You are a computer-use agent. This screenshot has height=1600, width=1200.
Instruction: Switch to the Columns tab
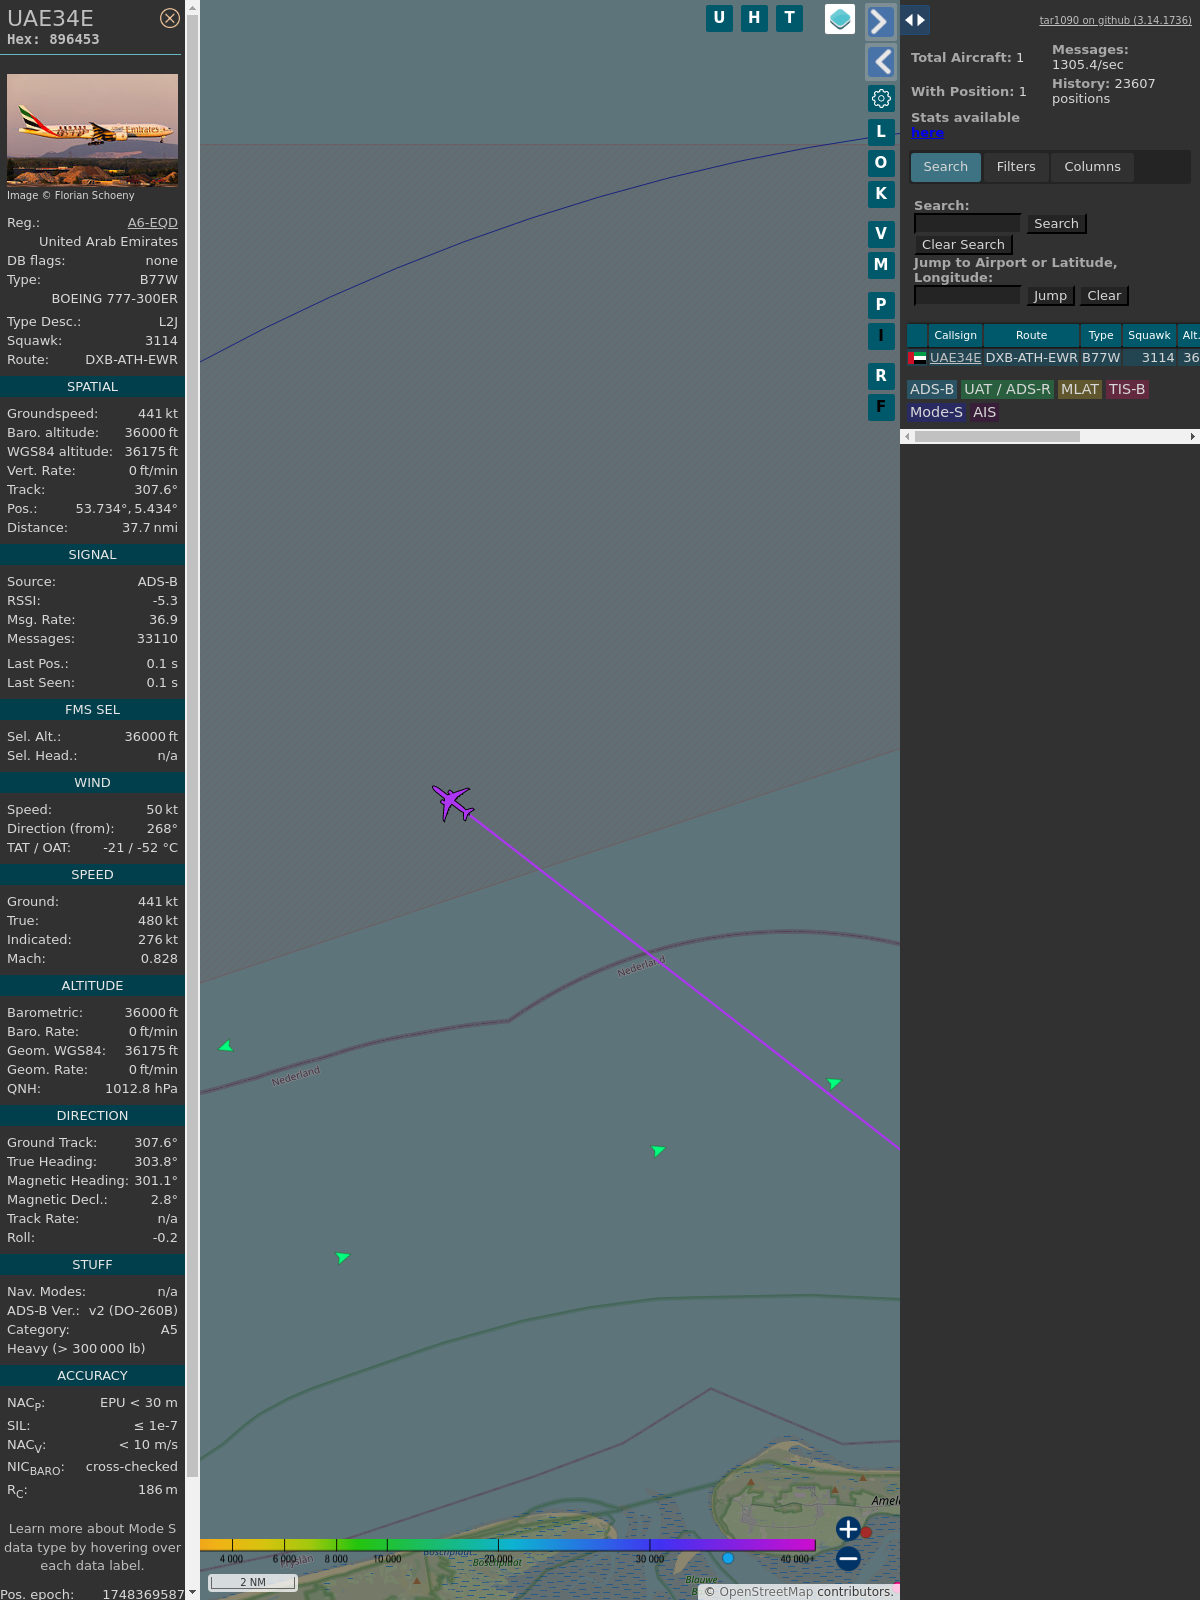(1092, 167)
